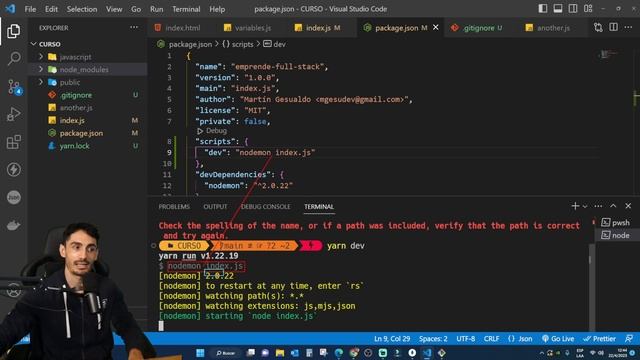Open the Search view in activity bar
The image size is (640, 360).
coord(13,59)
